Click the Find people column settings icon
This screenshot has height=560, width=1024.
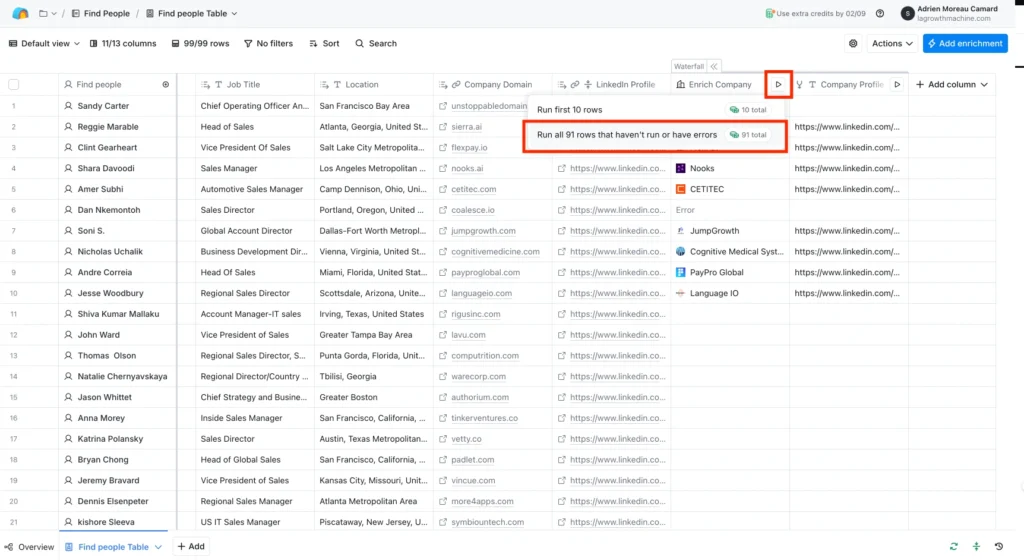166,85
